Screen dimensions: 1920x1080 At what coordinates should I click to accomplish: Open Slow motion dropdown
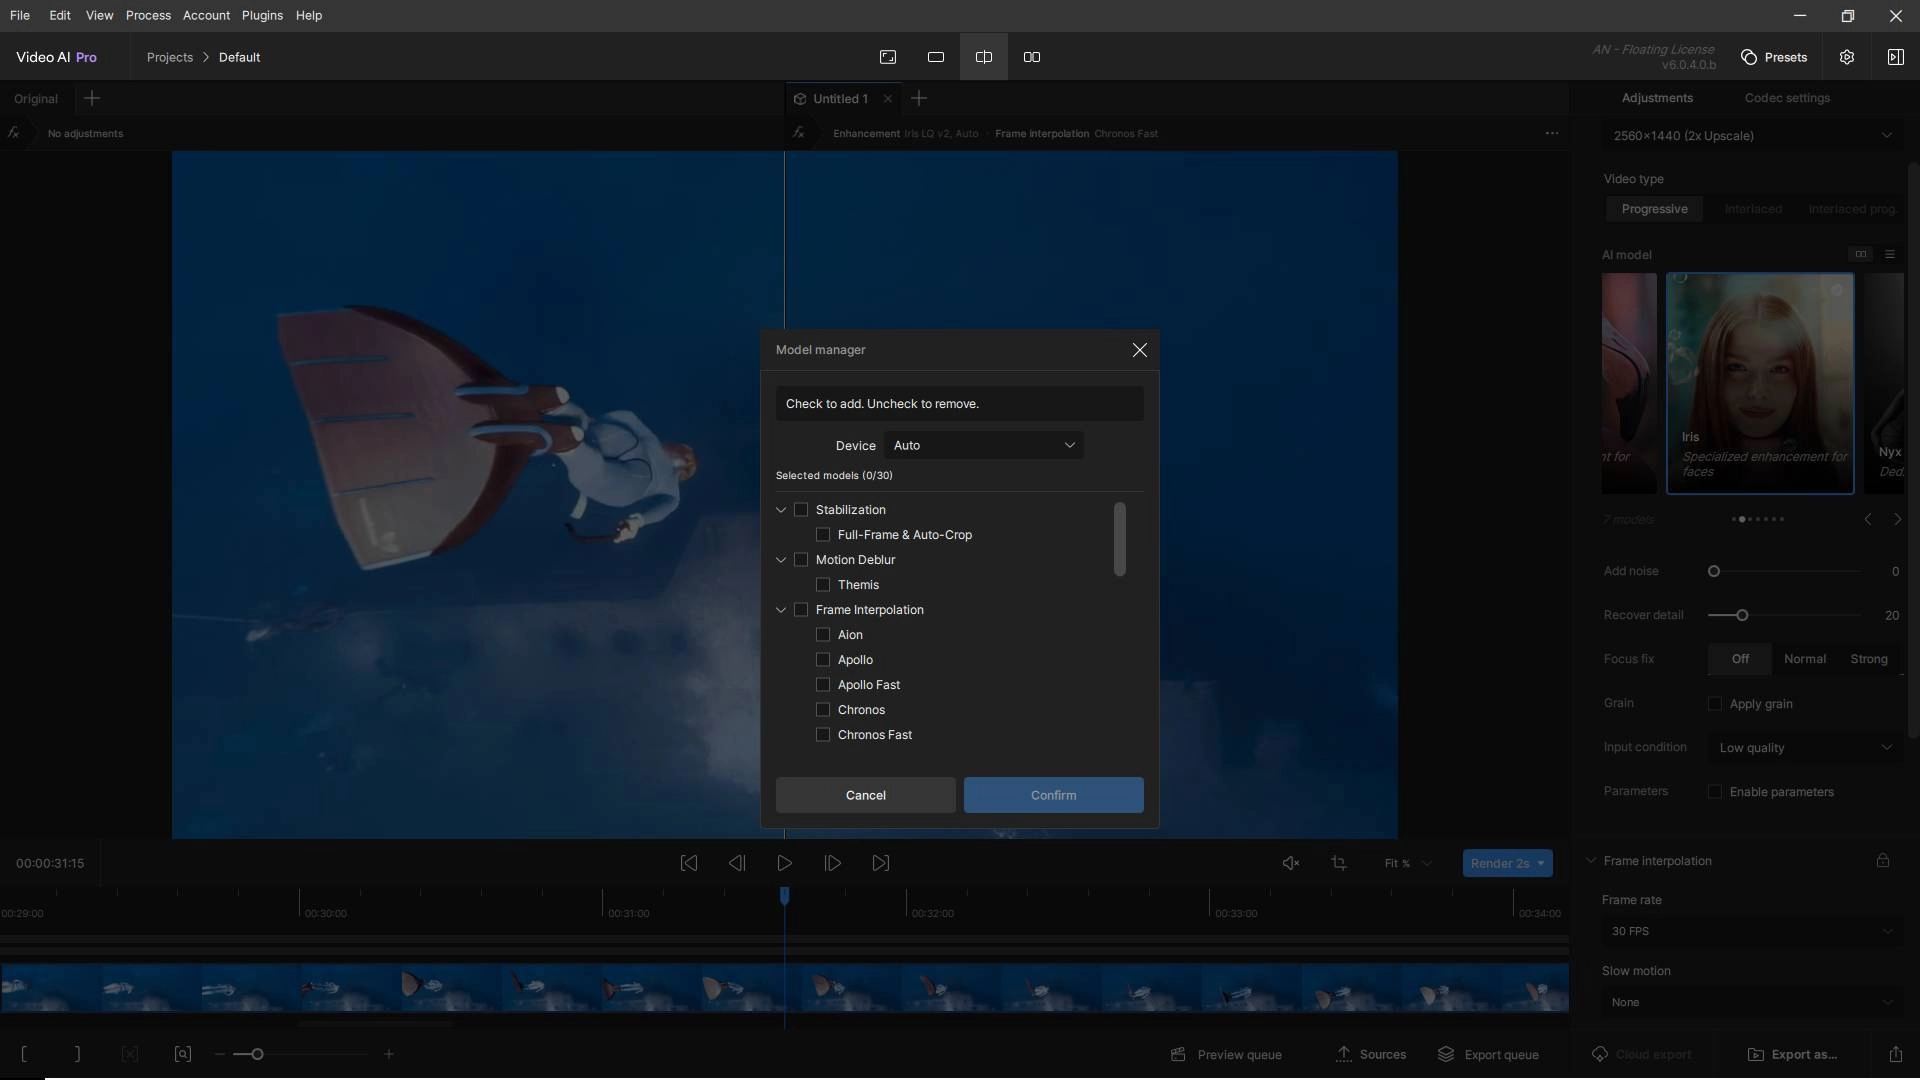pos(1751,1002)
